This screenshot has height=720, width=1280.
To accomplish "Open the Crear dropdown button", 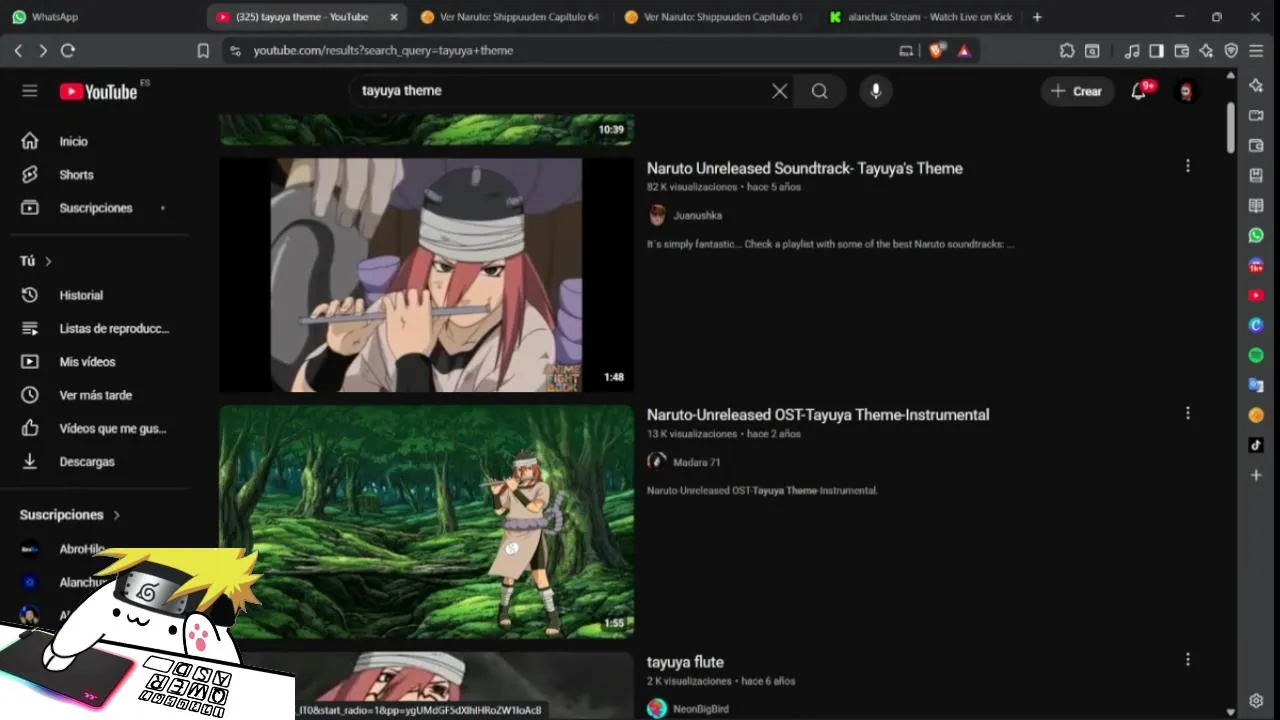I will tap(1077, 91).
